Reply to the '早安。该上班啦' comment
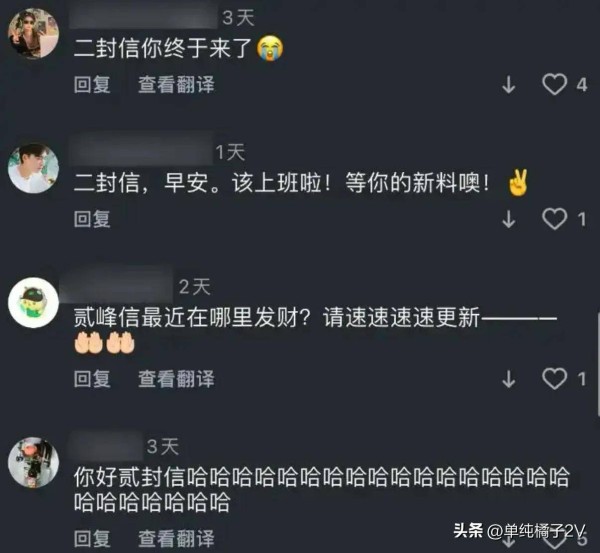The image size is (600, 553). coord(92,219)
